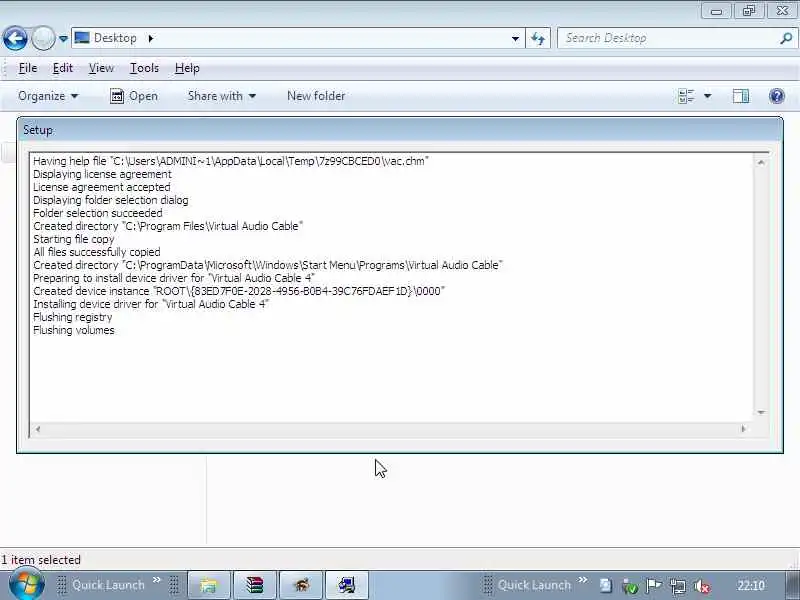Click the document tray icon
The image size is (800, 600).
(x=606, y=586)
